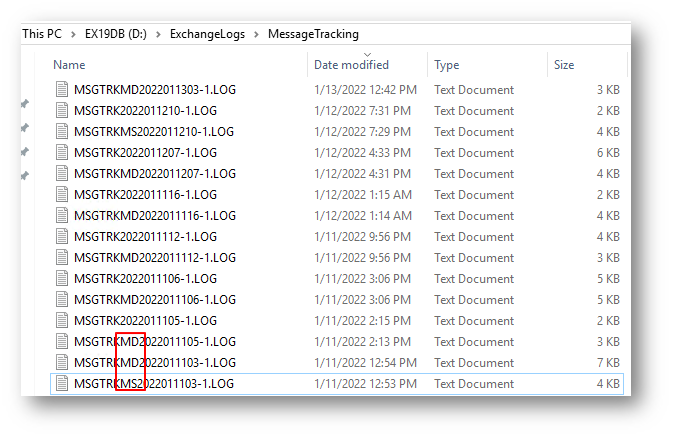Click the file icon for MSGTRKMD2022011106-1.LOG
This screenshot has width=673, height=438.
62,300
